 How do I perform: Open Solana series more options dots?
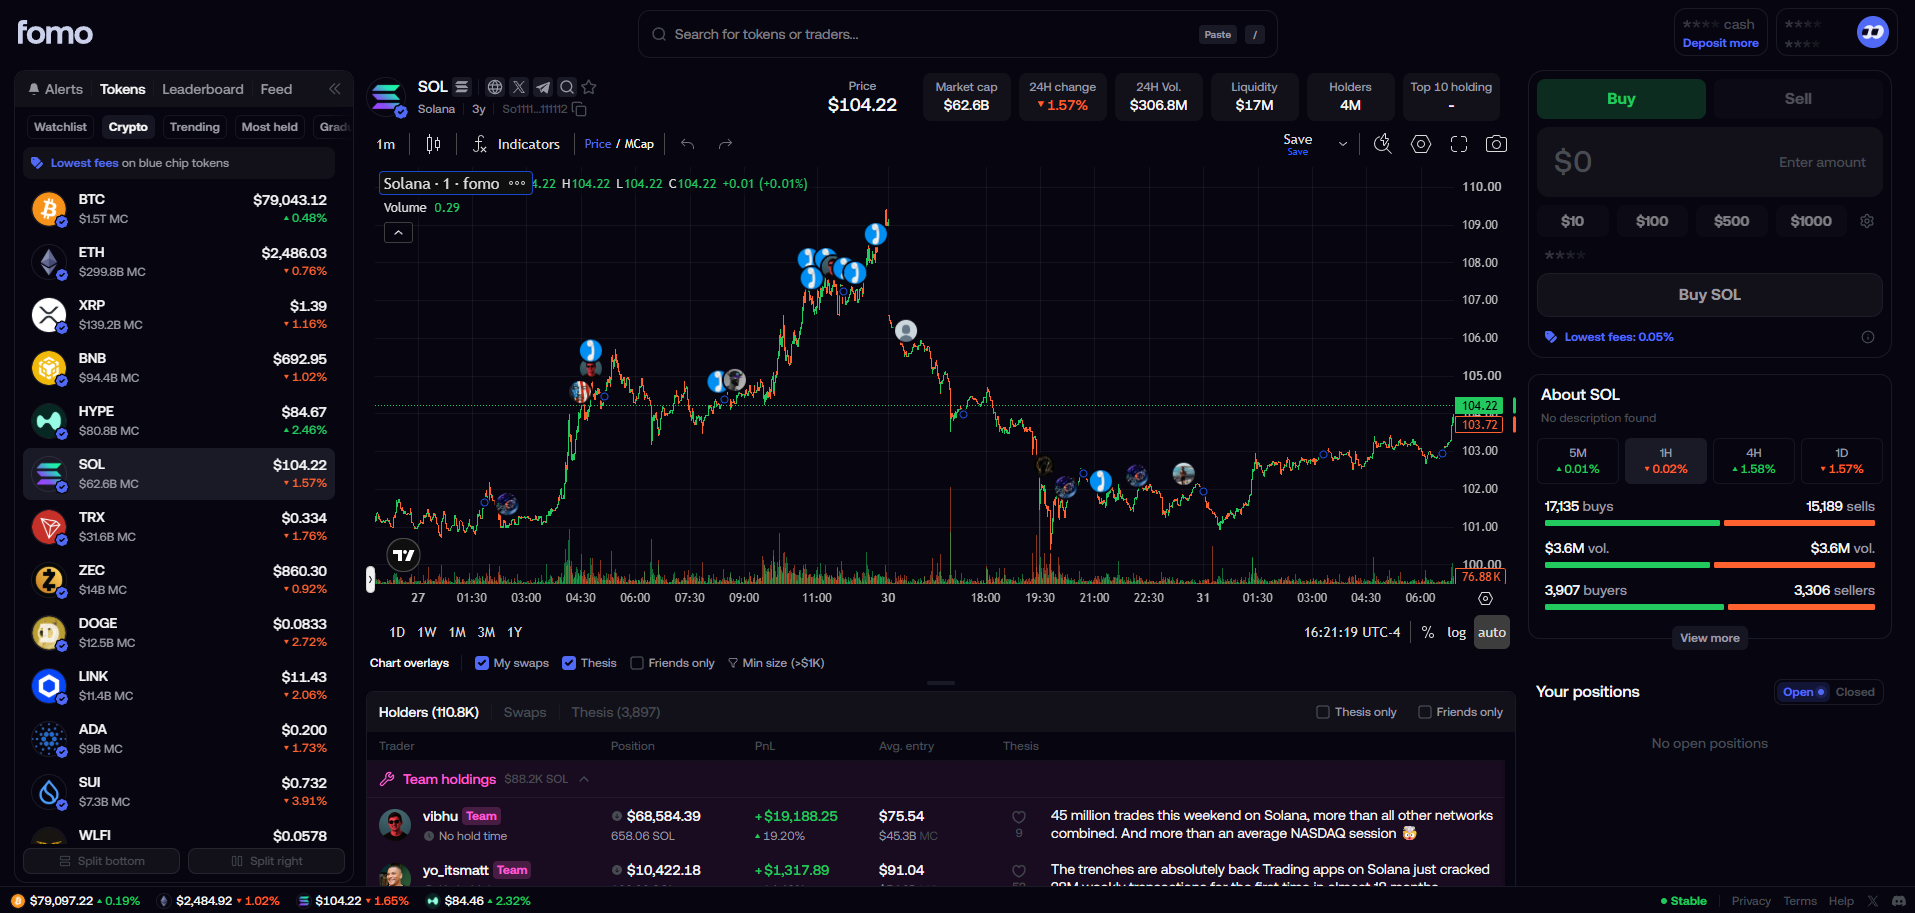517,183
